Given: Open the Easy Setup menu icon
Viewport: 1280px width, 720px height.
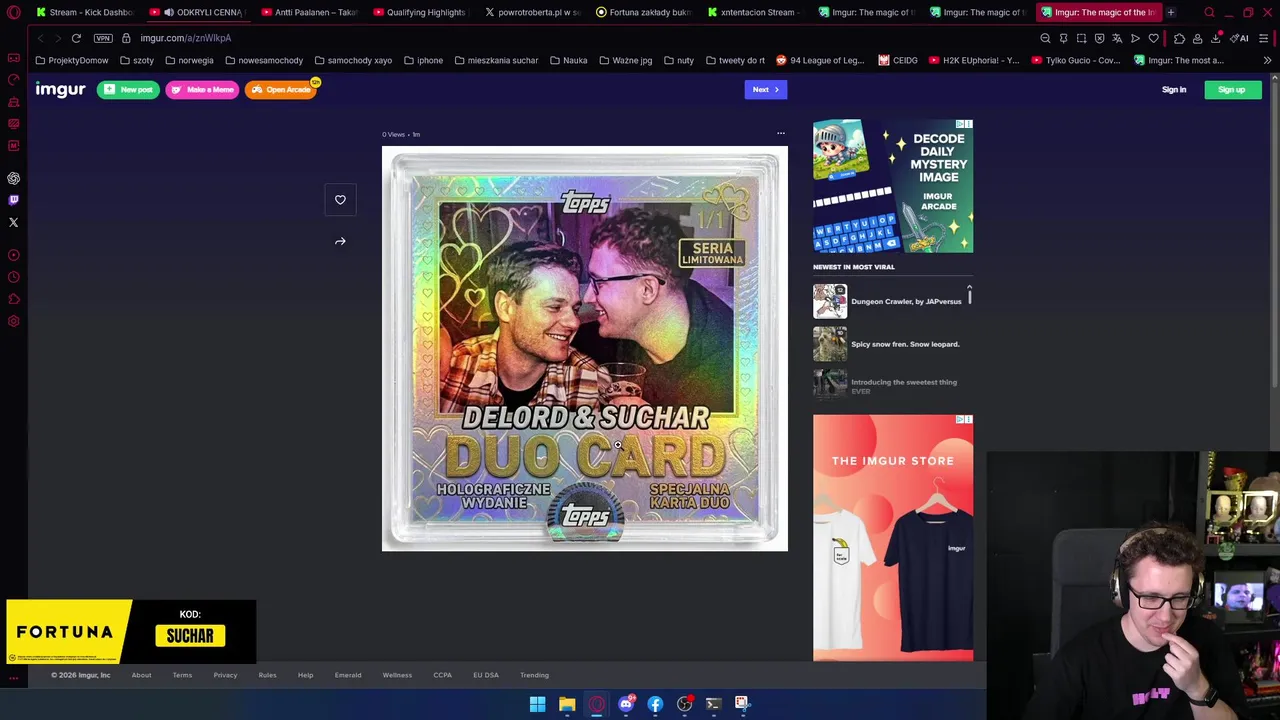Looking at the screenshot, I should (x=1263, y=38).
